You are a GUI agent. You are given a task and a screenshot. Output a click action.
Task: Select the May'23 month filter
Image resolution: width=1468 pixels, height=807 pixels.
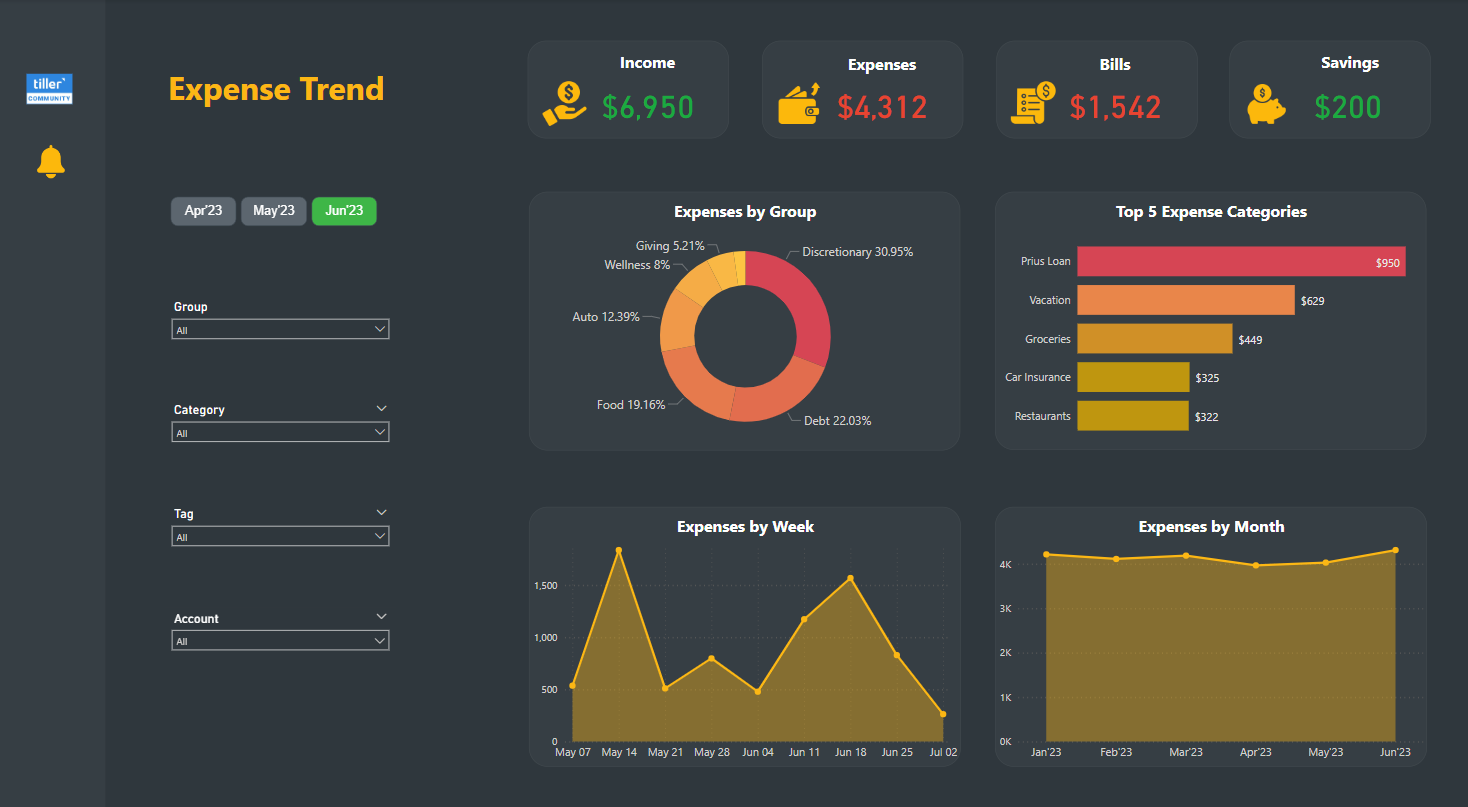tap(274, 211)
